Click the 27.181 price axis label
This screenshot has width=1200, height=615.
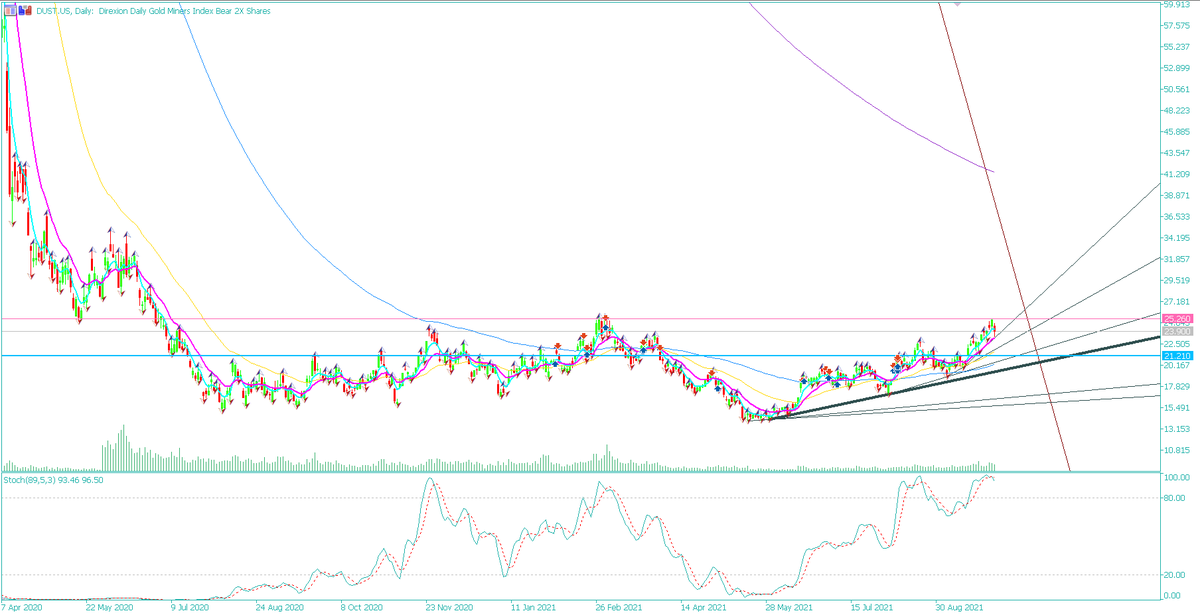point(1178,301)
